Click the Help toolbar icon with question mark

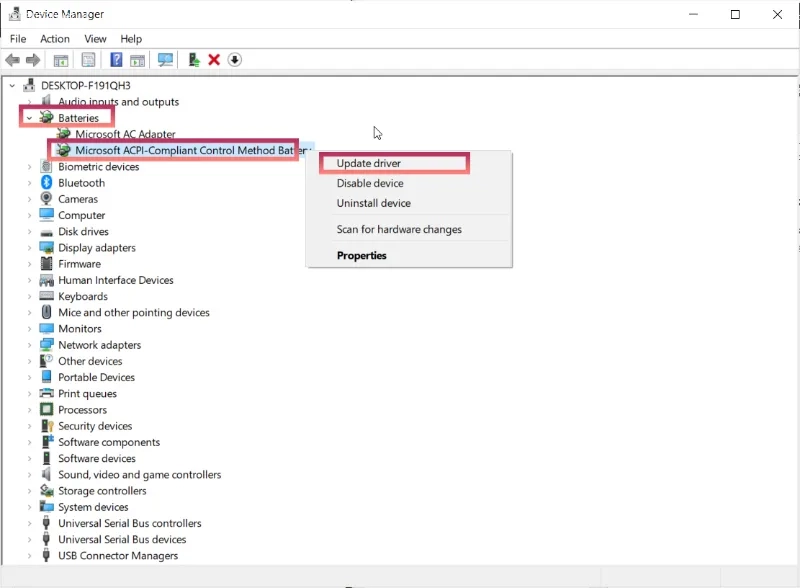click(116, 60)
